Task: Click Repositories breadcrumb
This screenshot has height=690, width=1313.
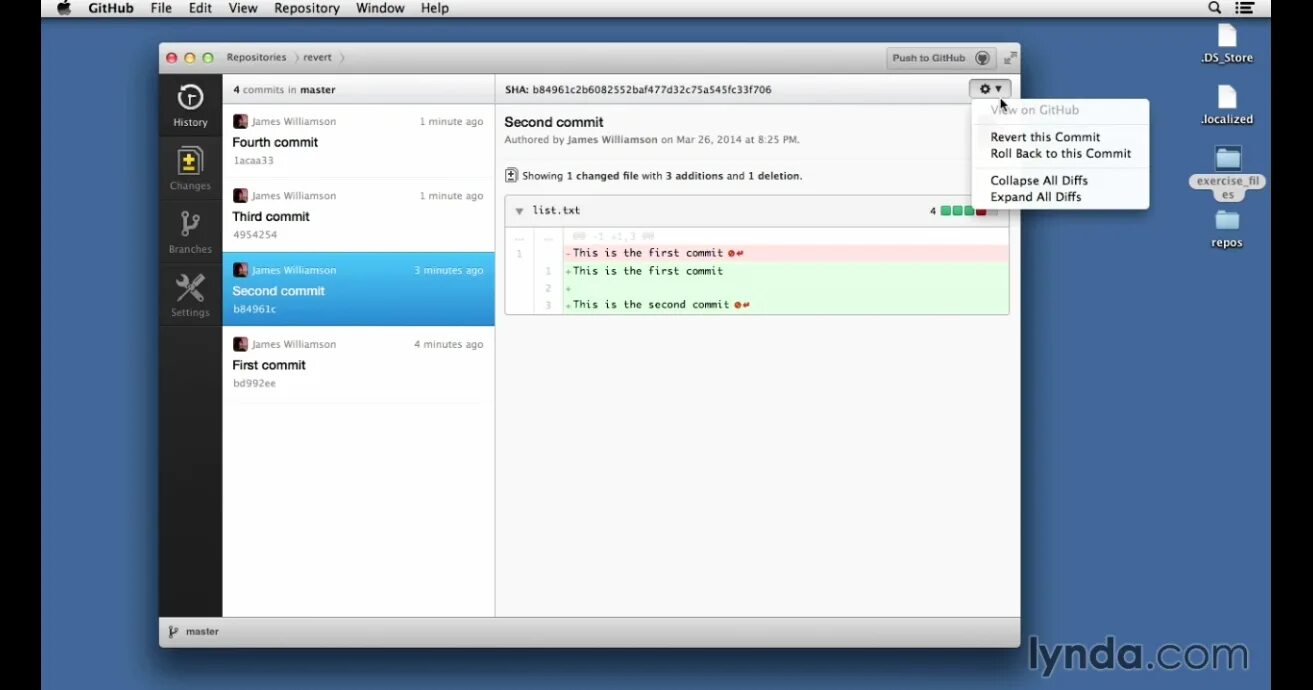Action: [x=256, y=57]
